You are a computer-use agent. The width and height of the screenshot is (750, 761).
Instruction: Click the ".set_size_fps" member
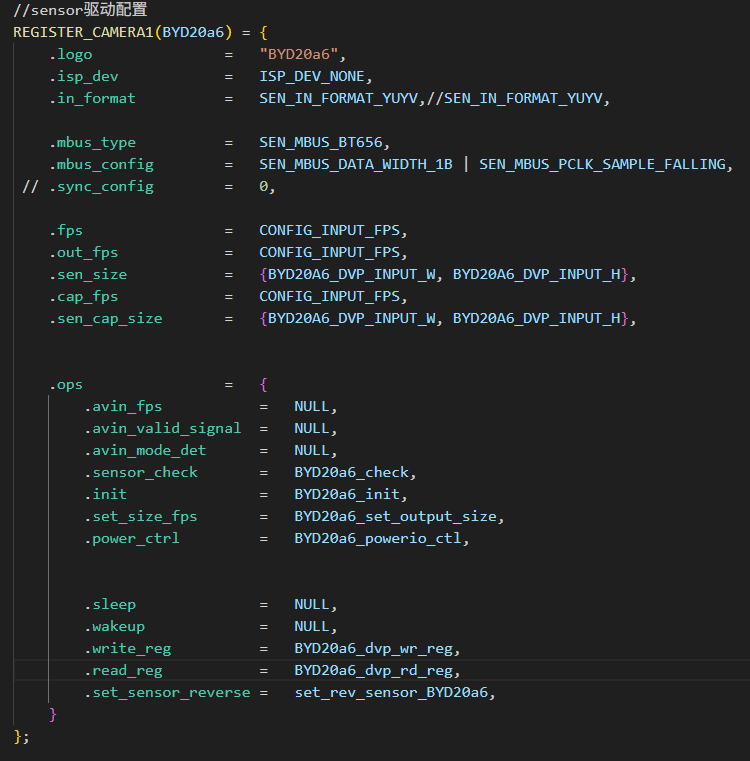(140, 517)
